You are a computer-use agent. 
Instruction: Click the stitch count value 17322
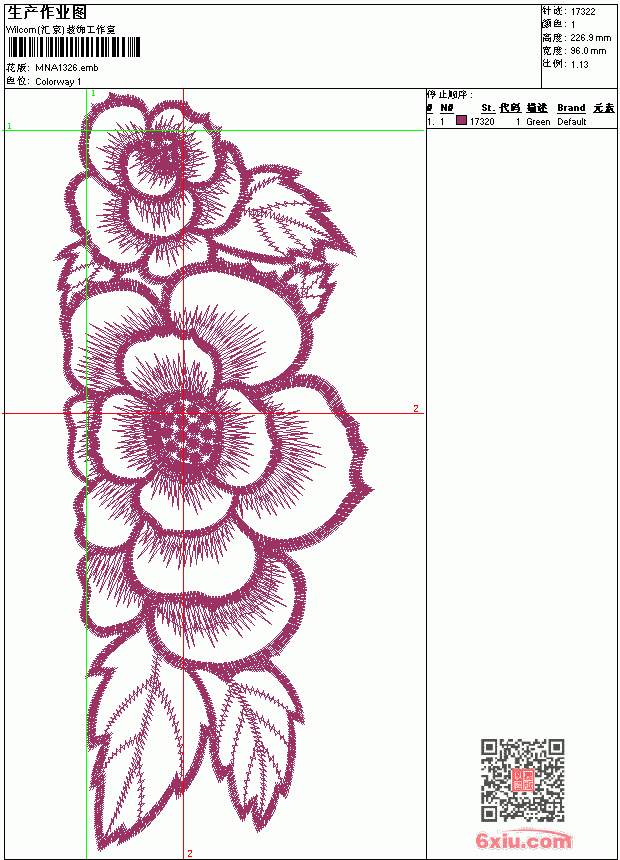click(x=583, y=12)
